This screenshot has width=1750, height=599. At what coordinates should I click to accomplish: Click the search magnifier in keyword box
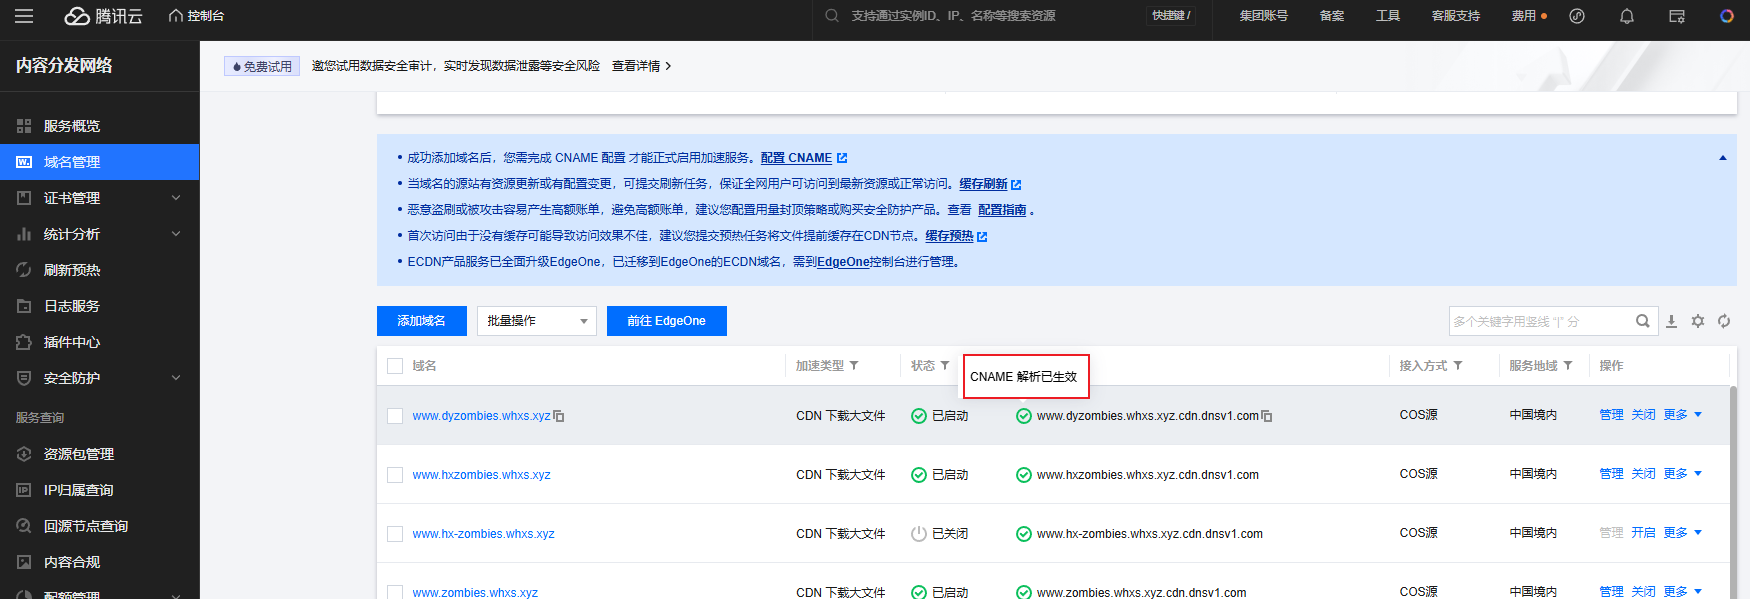click(x=1642, y=321)
